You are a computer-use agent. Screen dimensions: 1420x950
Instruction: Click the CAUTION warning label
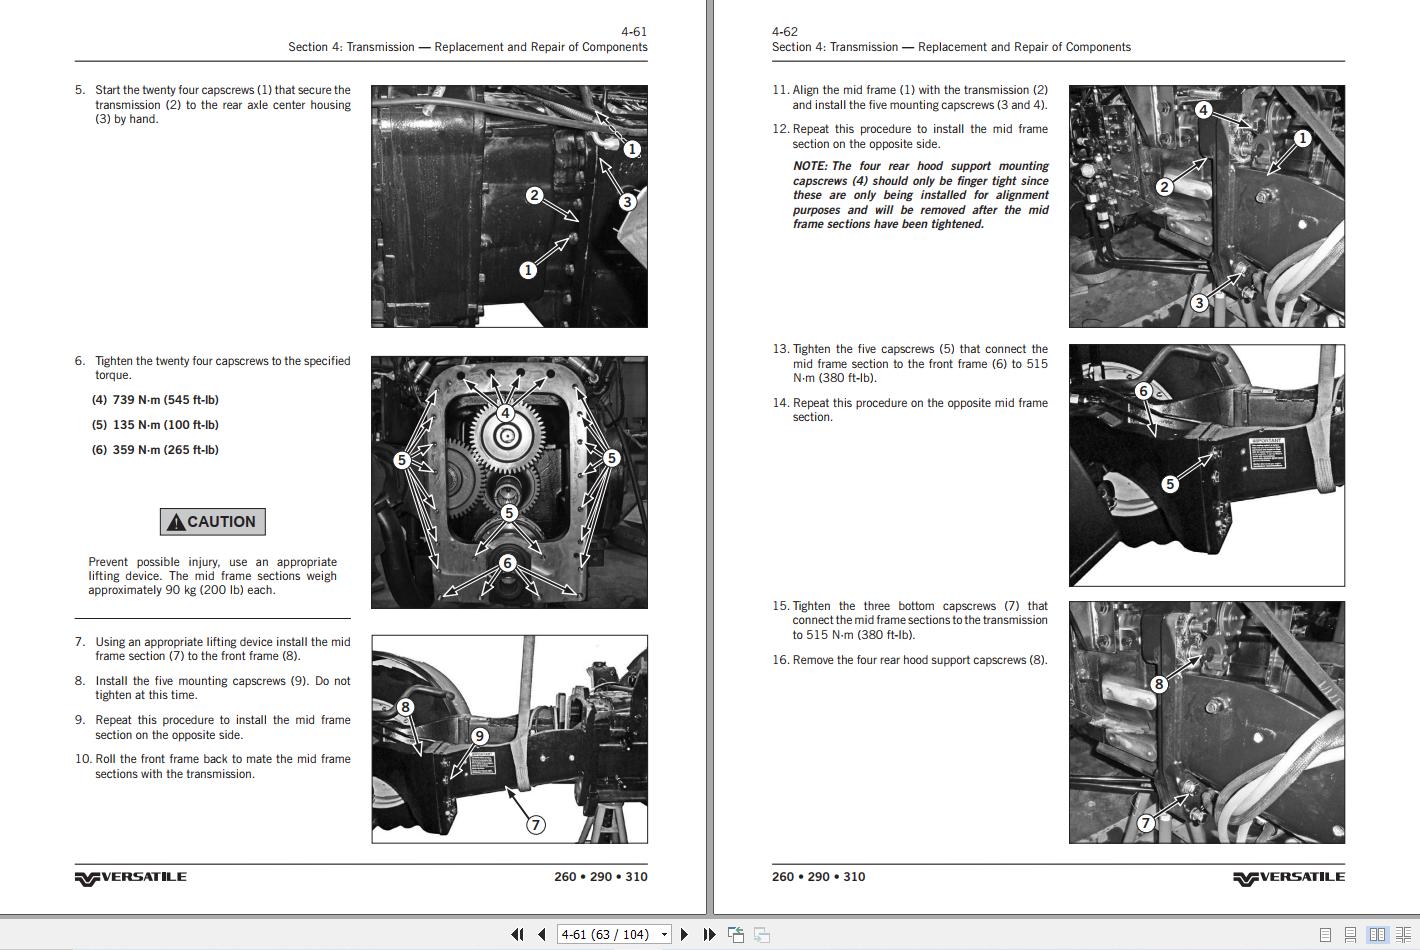coord(213,522)
